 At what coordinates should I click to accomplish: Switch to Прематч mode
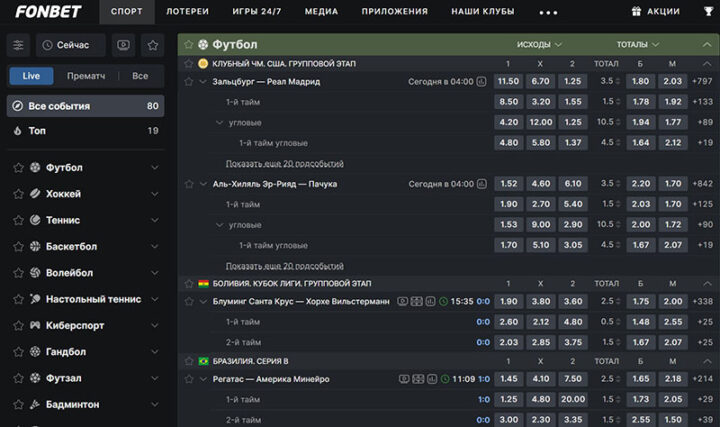point(86,76)
